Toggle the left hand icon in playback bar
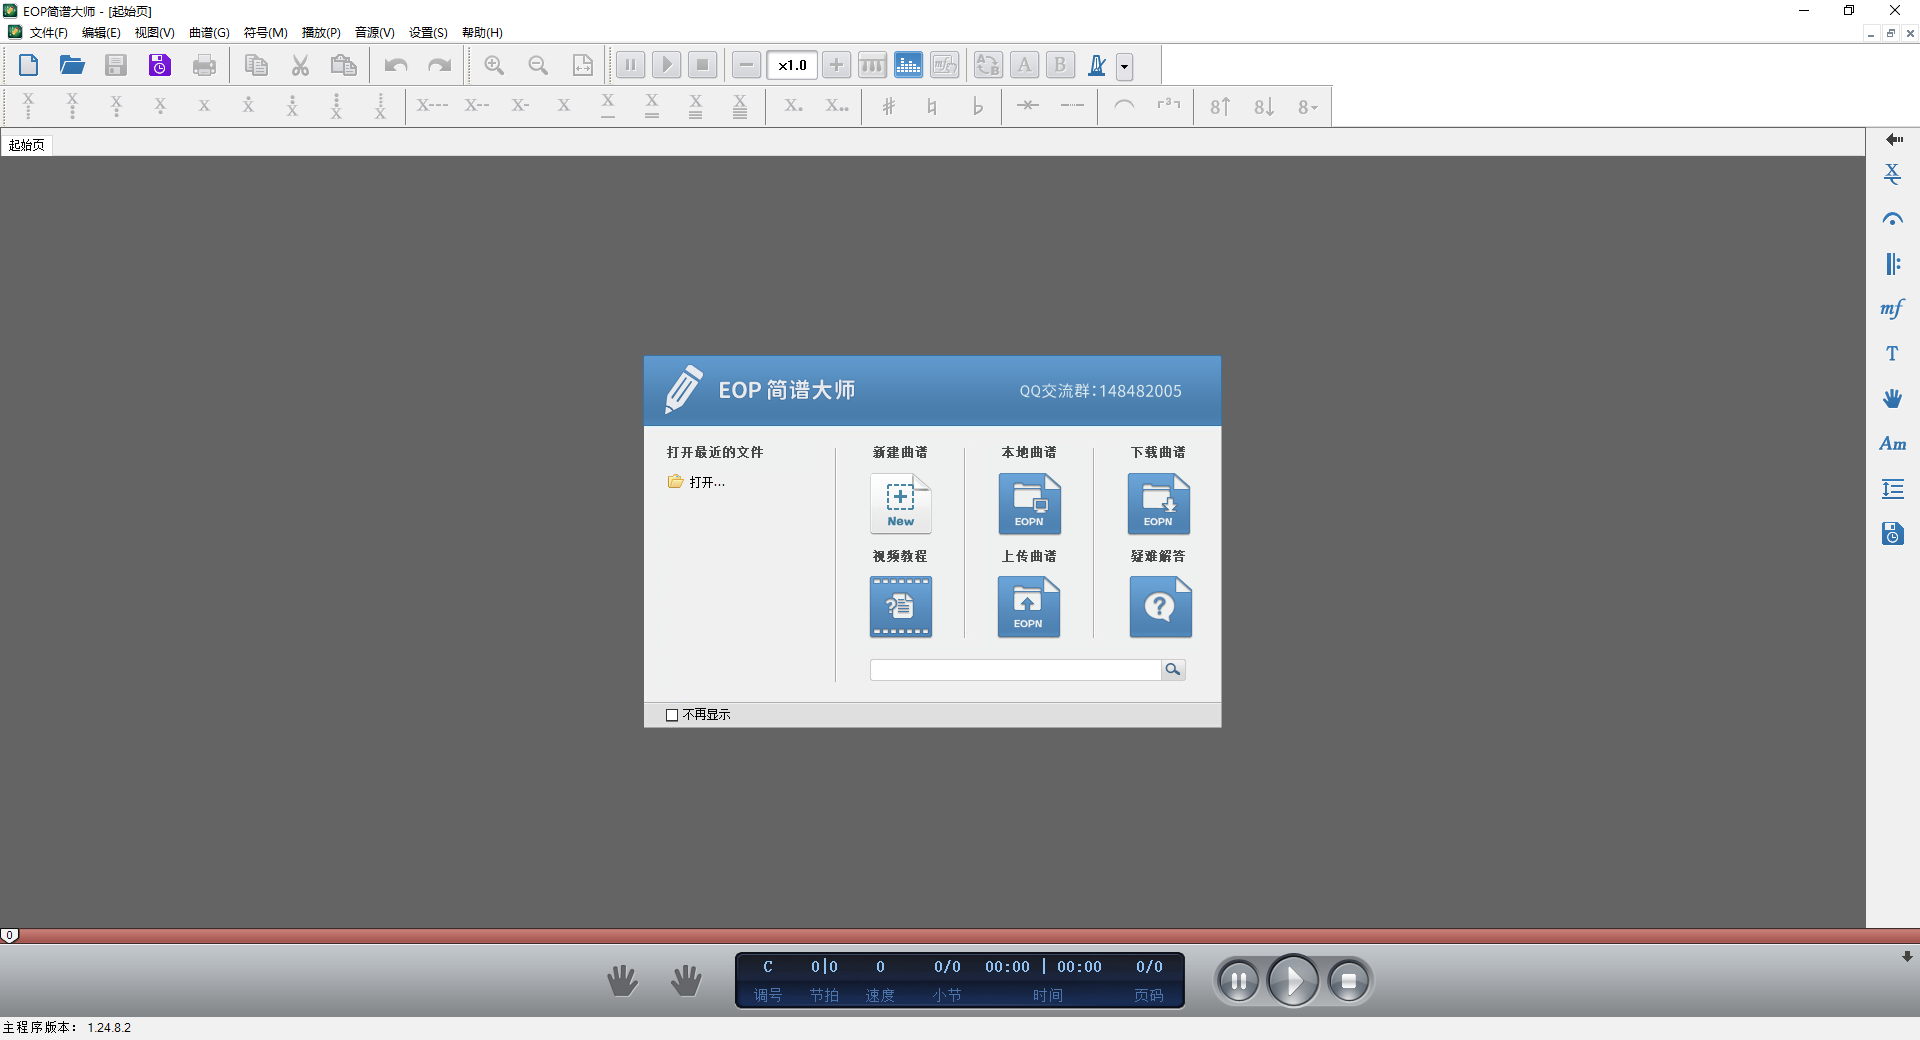The width and height of the screenshot is (1920, 1040). click(x=622, y=981)
